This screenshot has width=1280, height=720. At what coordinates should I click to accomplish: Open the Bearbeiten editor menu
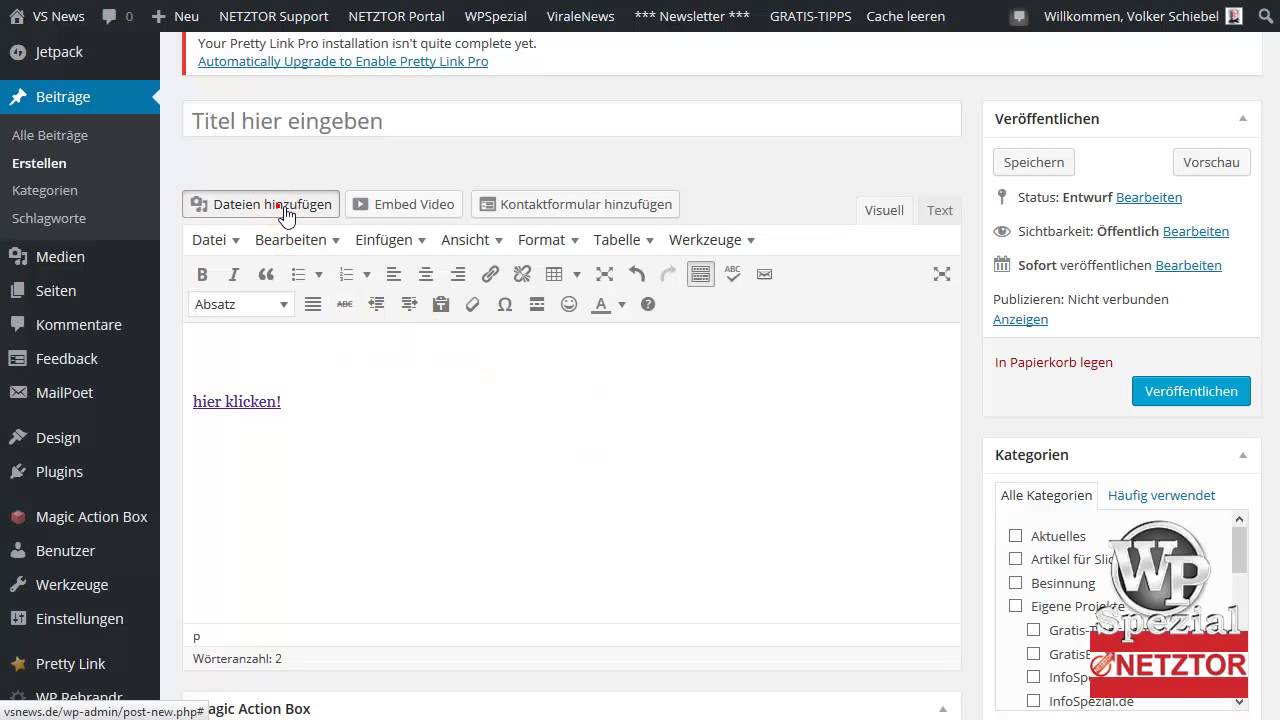pyautogui.click(x=298, y=240)
